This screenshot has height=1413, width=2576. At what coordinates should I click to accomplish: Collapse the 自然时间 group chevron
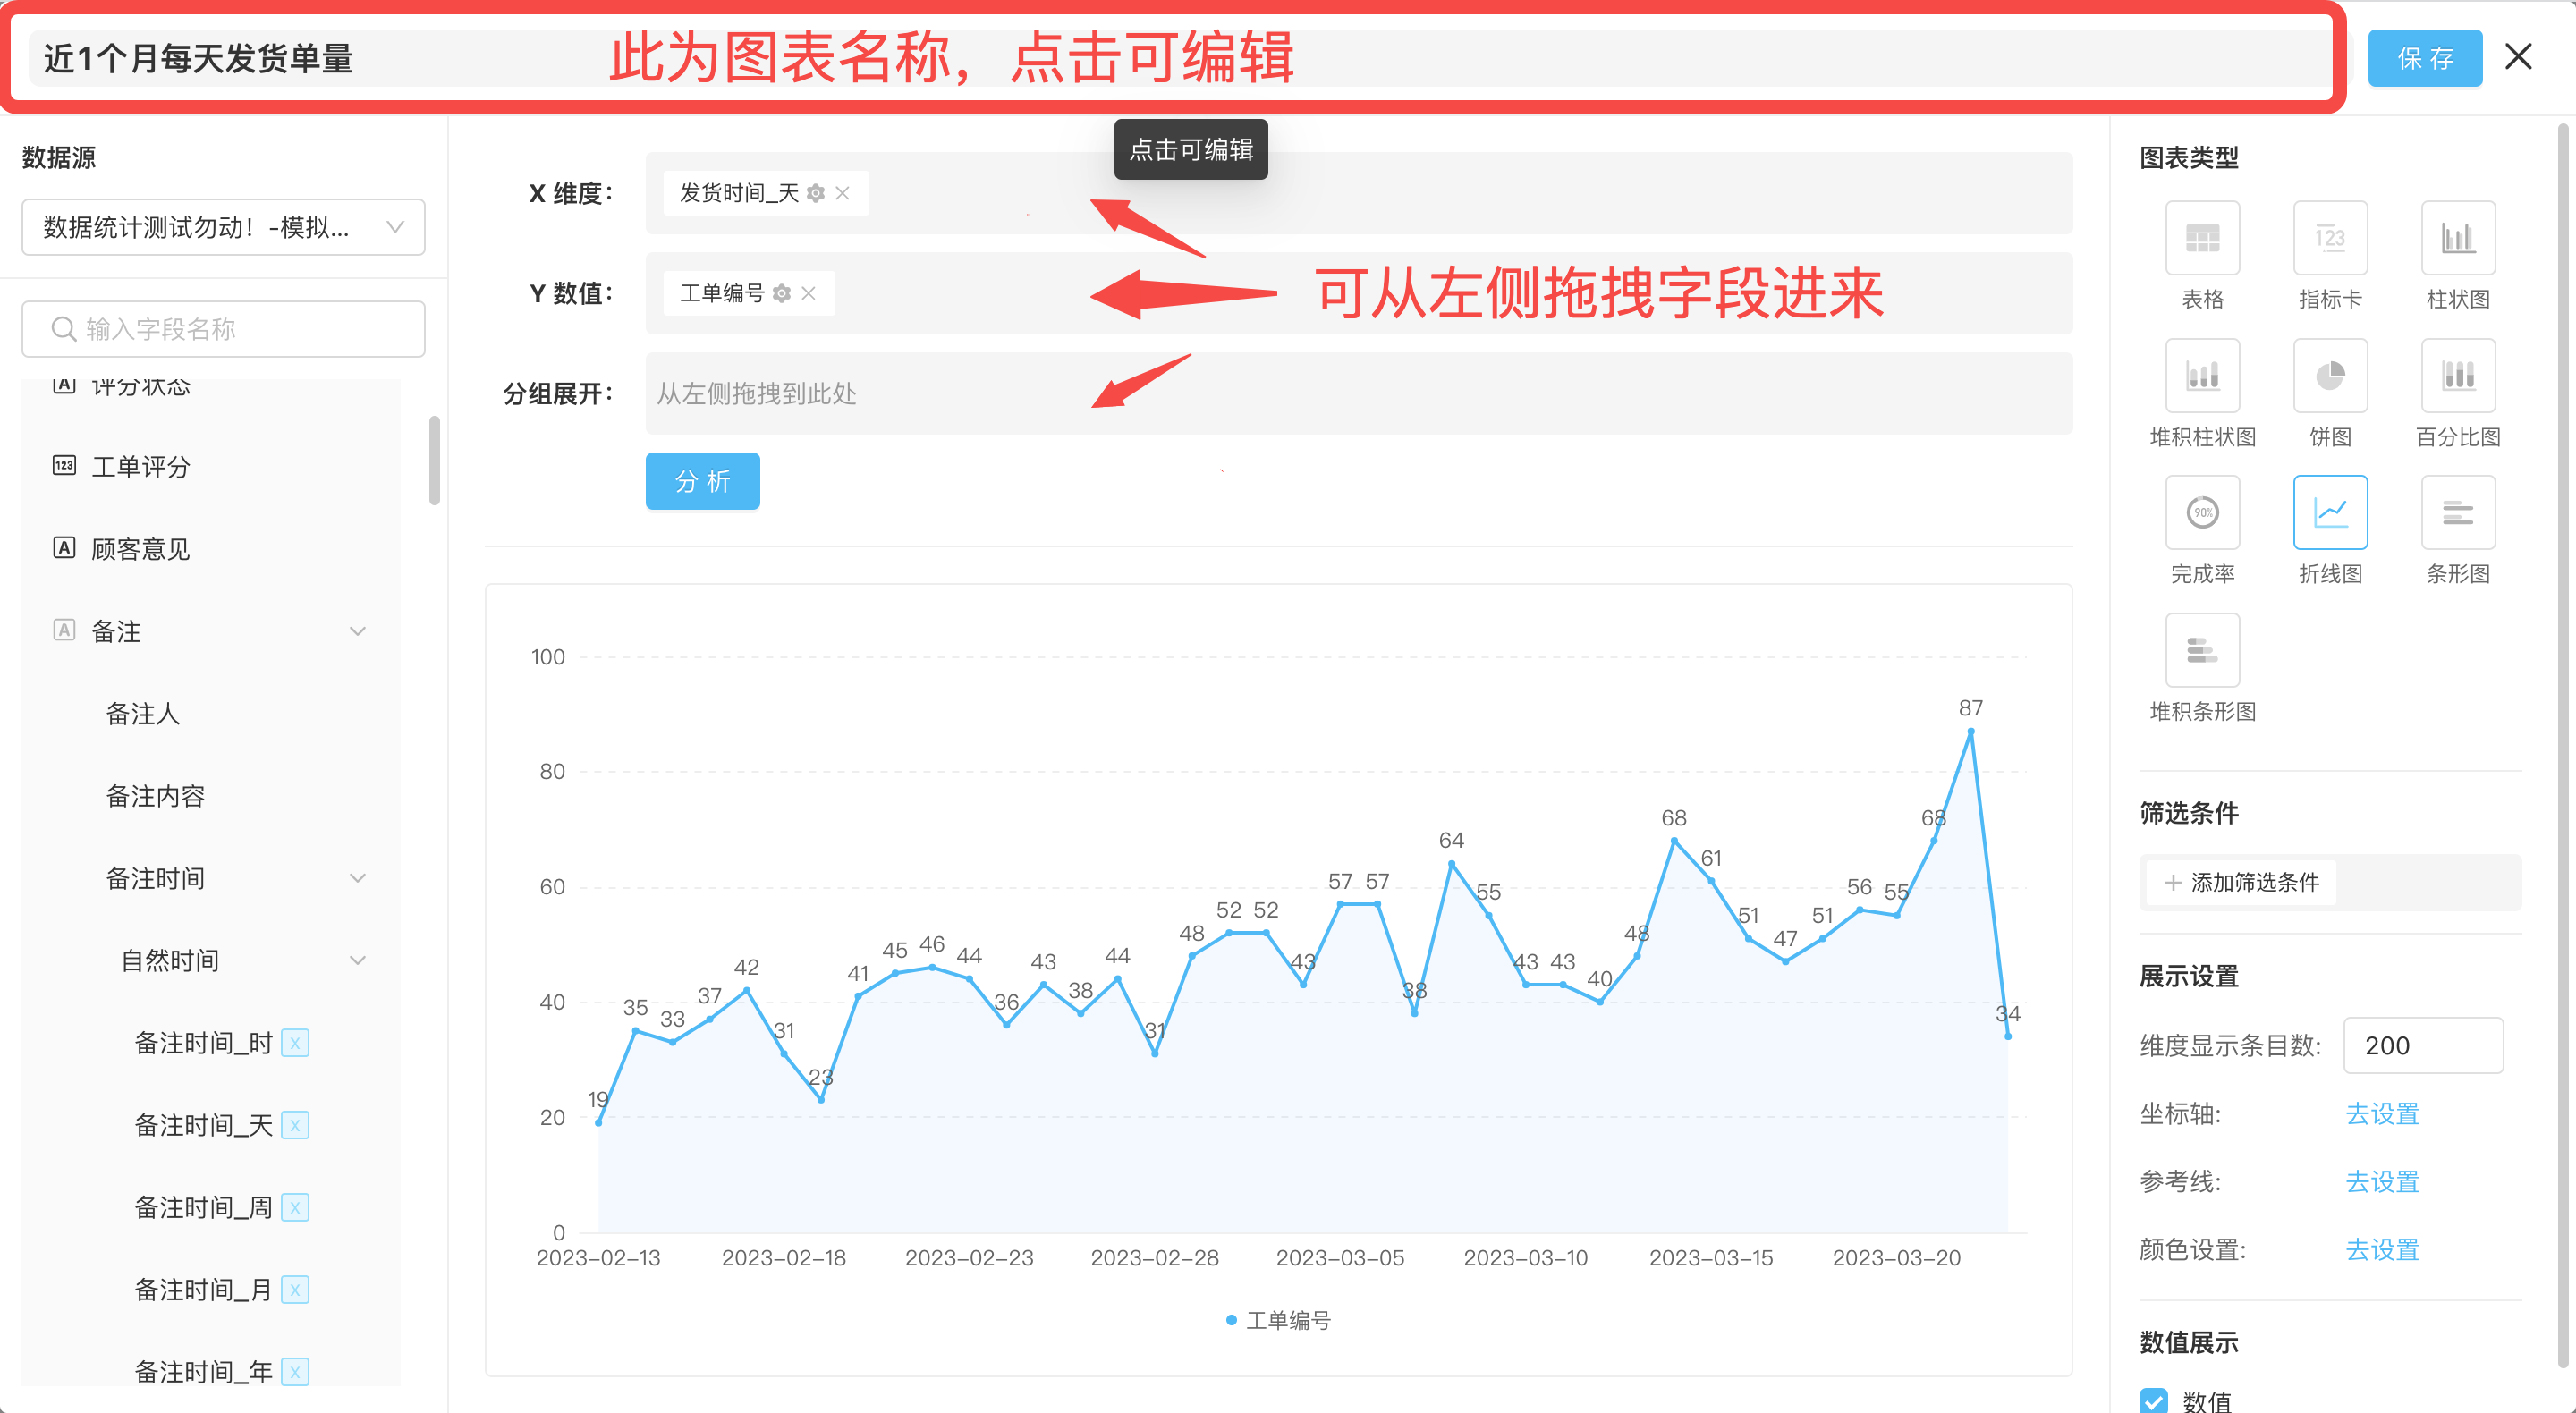tap(357, 960)
